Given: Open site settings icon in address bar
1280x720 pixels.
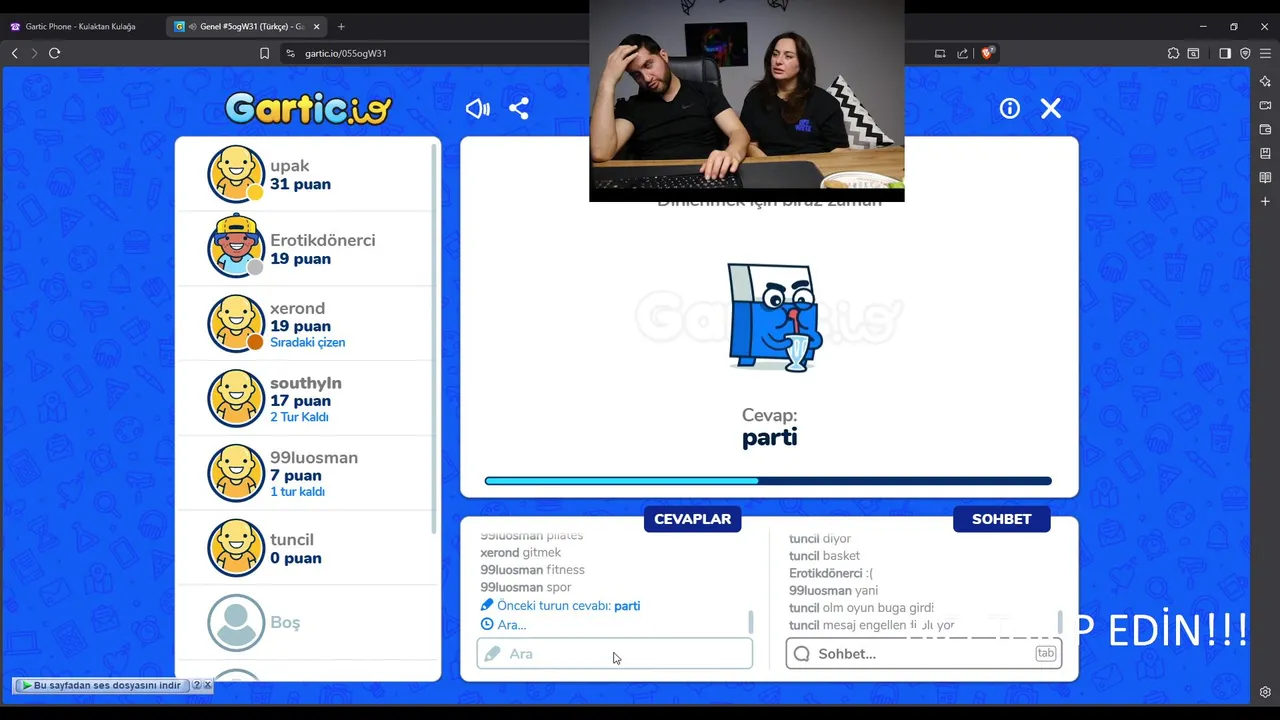Looking at the screenshot, I should (x=290, y=53).
